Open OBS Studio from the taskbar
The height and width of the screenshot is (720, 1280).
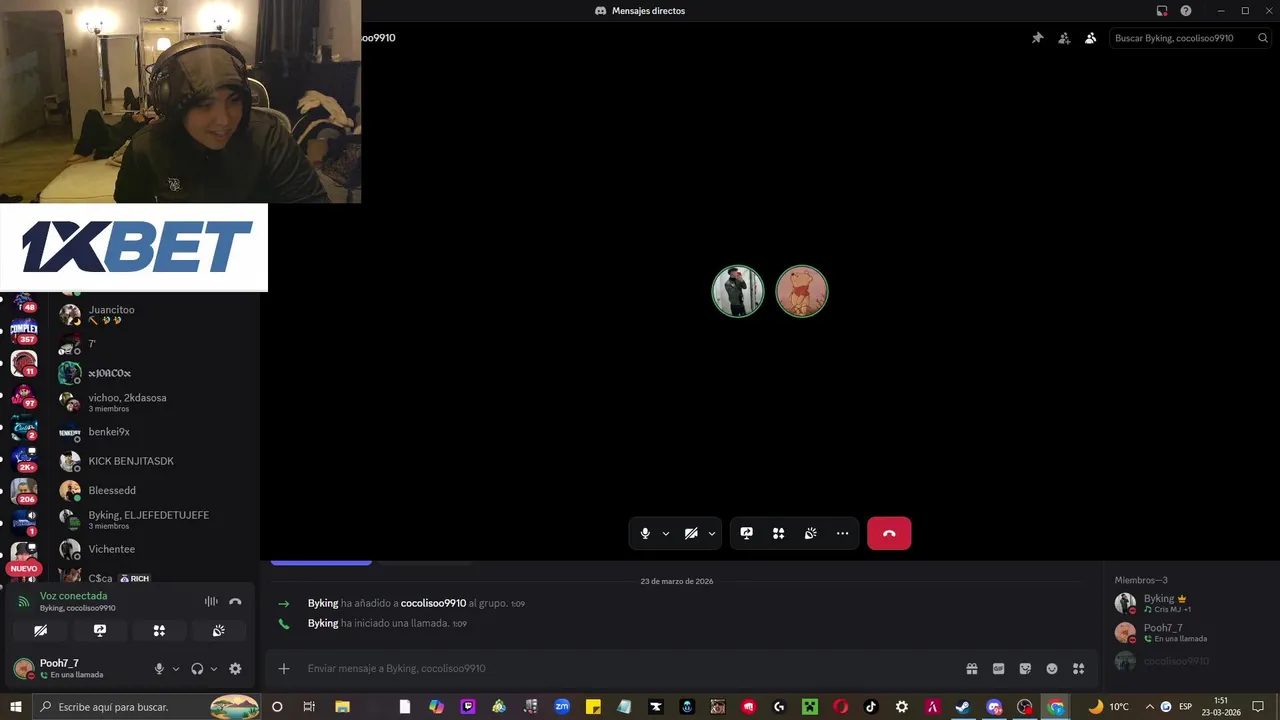tap(1025, 707)
